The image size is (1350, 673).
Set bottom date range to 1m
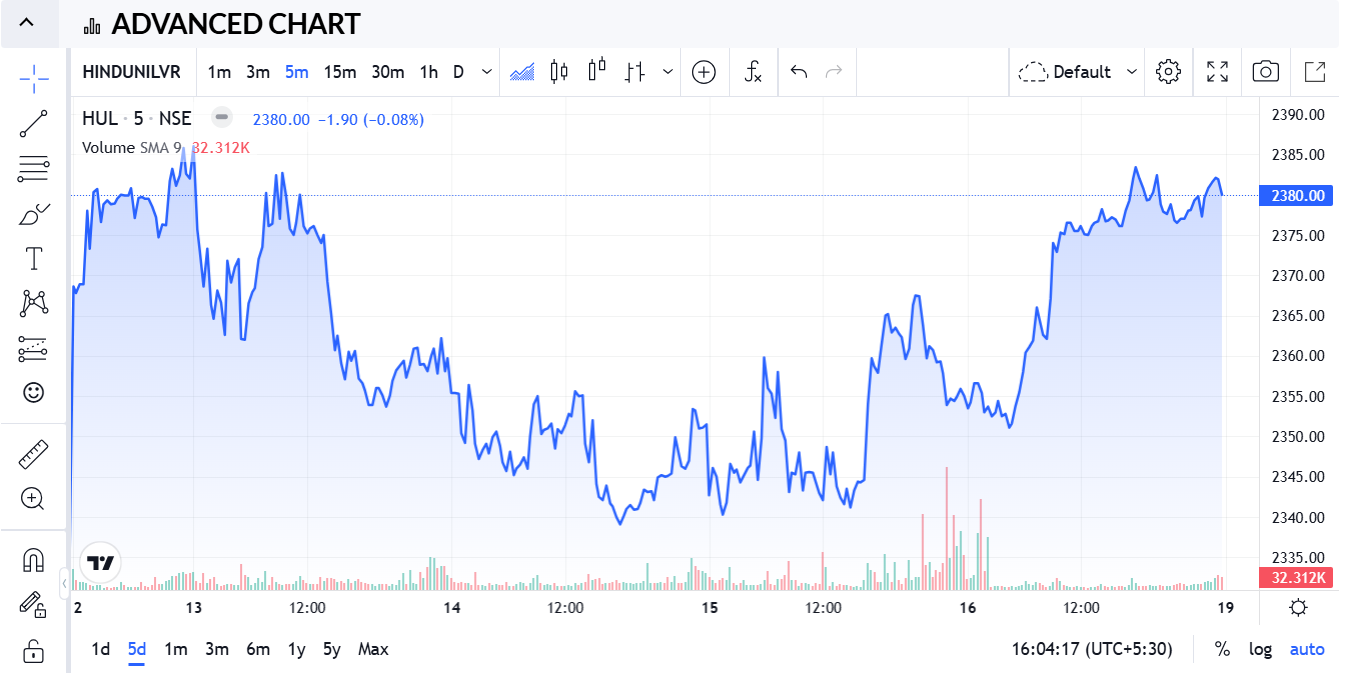pos(176,649)
